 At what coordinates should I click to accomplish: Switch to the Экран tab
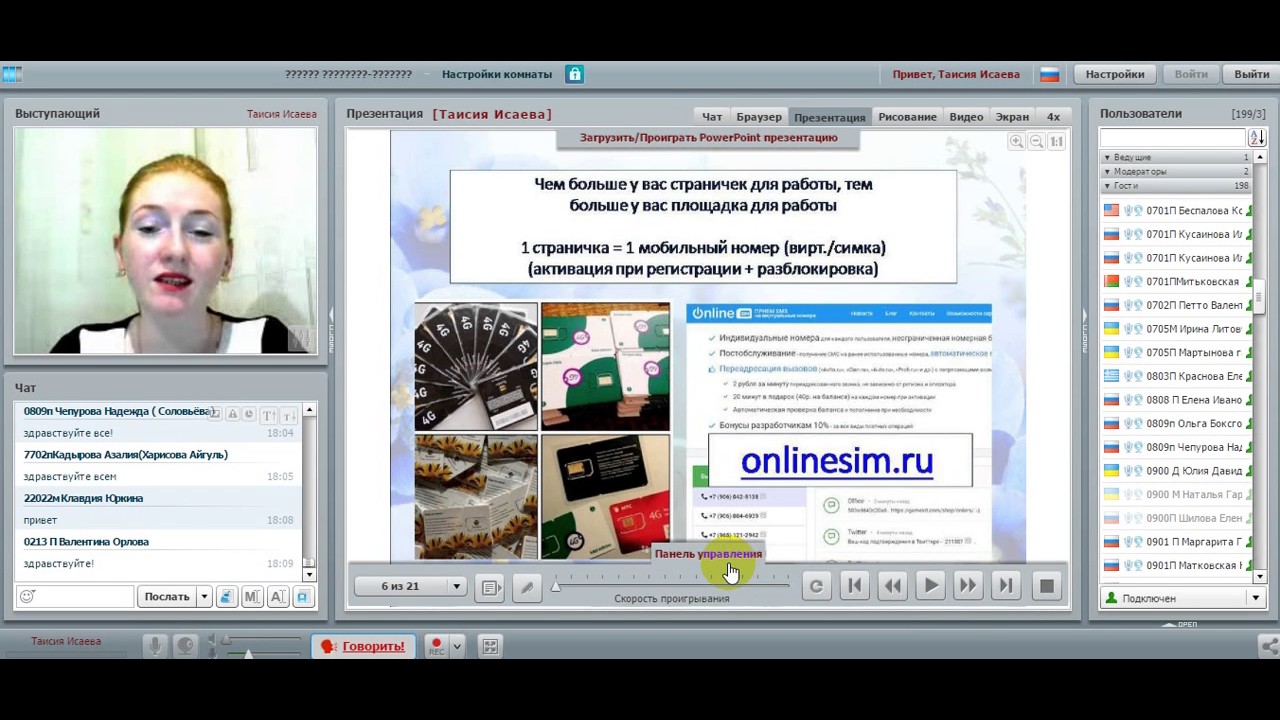[1012, 117]
